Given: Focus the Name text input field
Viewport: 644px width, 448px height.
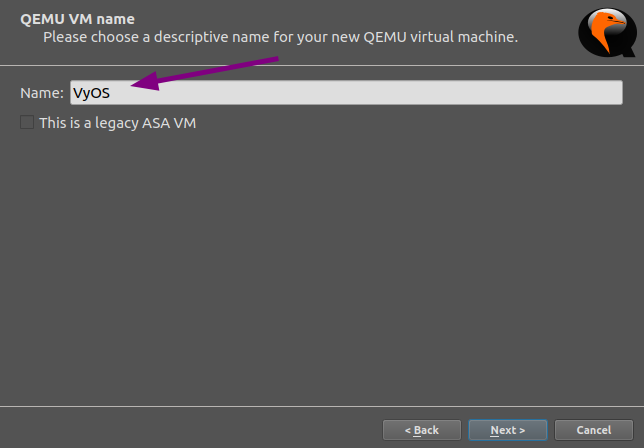Looking at the screenshot, I should pyautogui.click(x=346, y=93).
